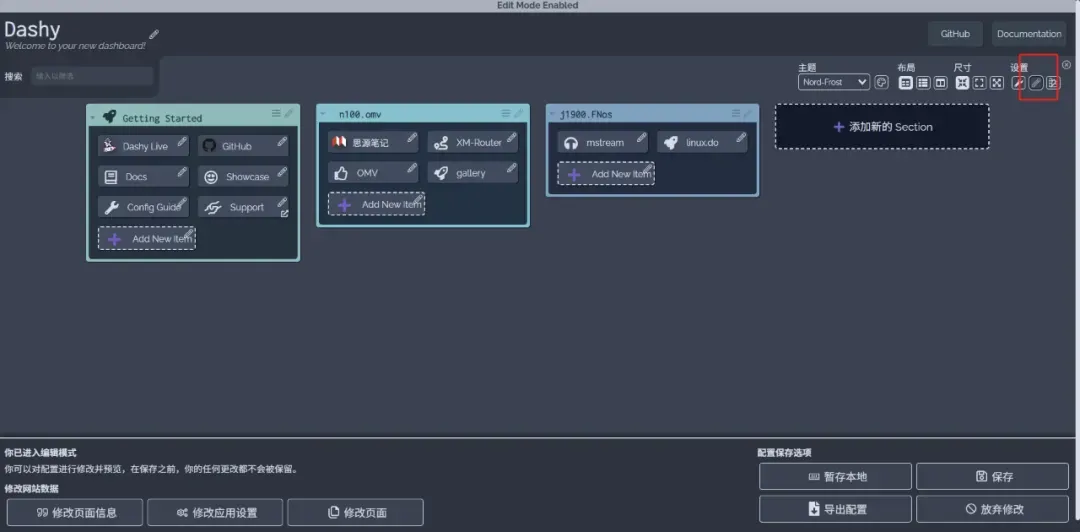Image resolution: width=1080 pixels, height=532 pixels.
Task: Set item size to large
Action: 997,83
